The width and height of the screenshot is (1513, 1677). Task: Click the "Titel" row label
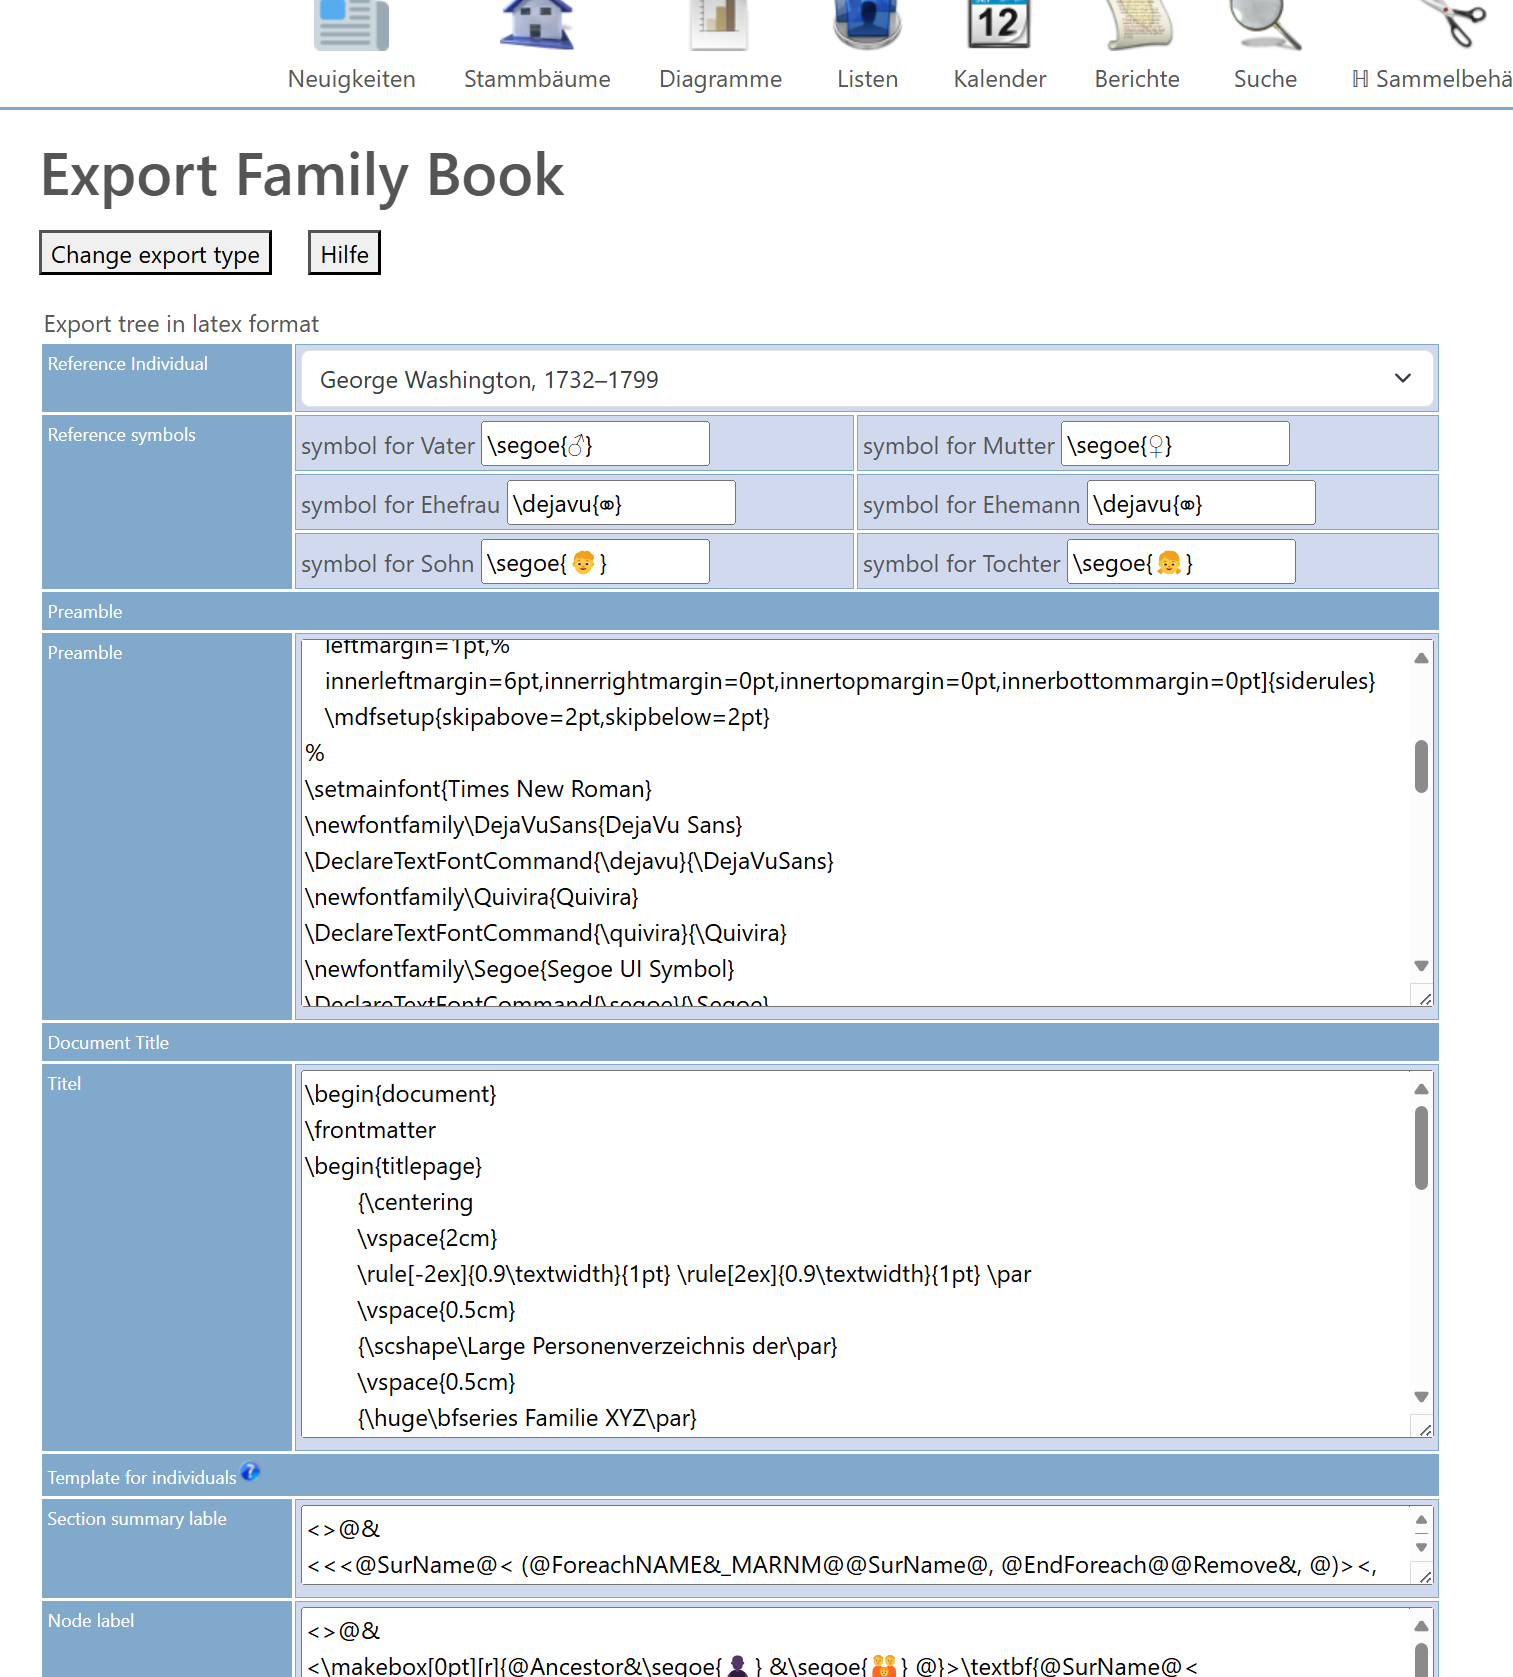pos(64,1084)
